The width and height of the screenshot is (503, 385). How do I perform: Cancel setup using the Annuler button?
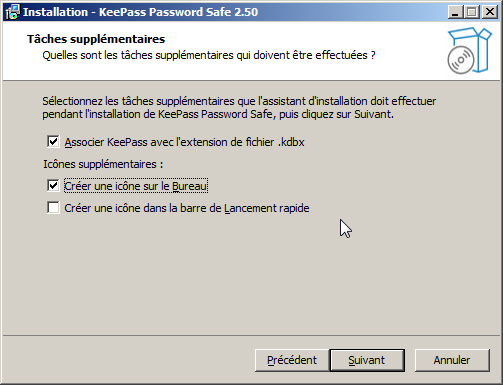(452, 360)
